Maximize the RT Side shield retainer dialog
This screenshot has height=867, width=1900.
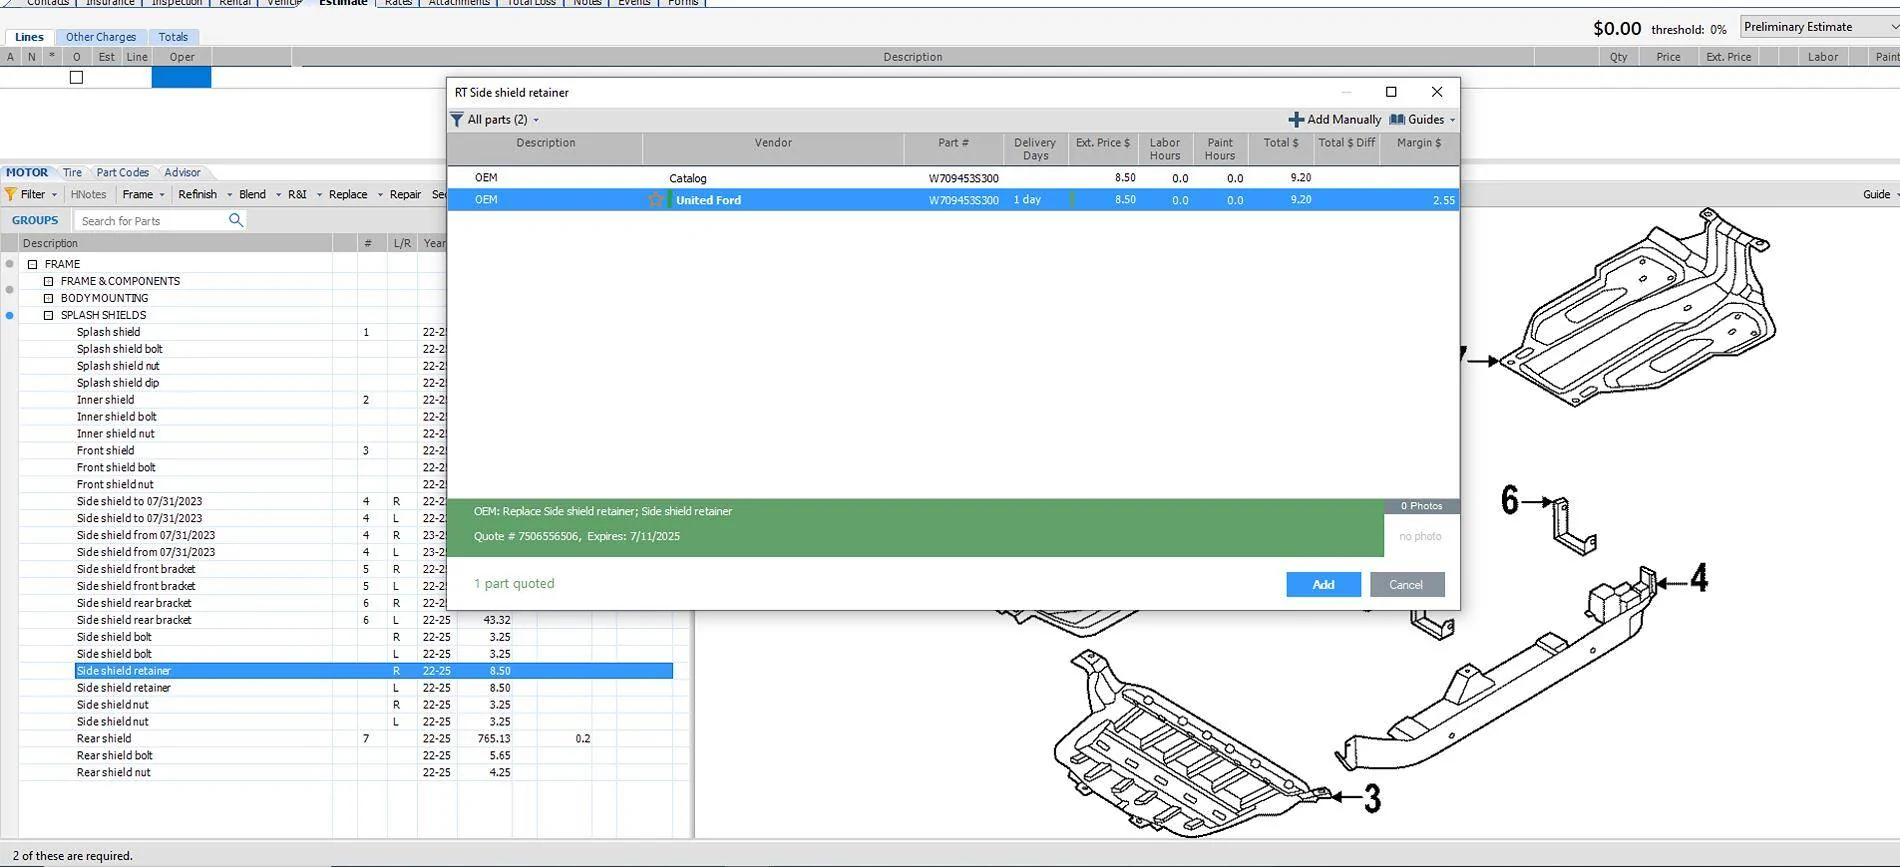(1391, 92)
